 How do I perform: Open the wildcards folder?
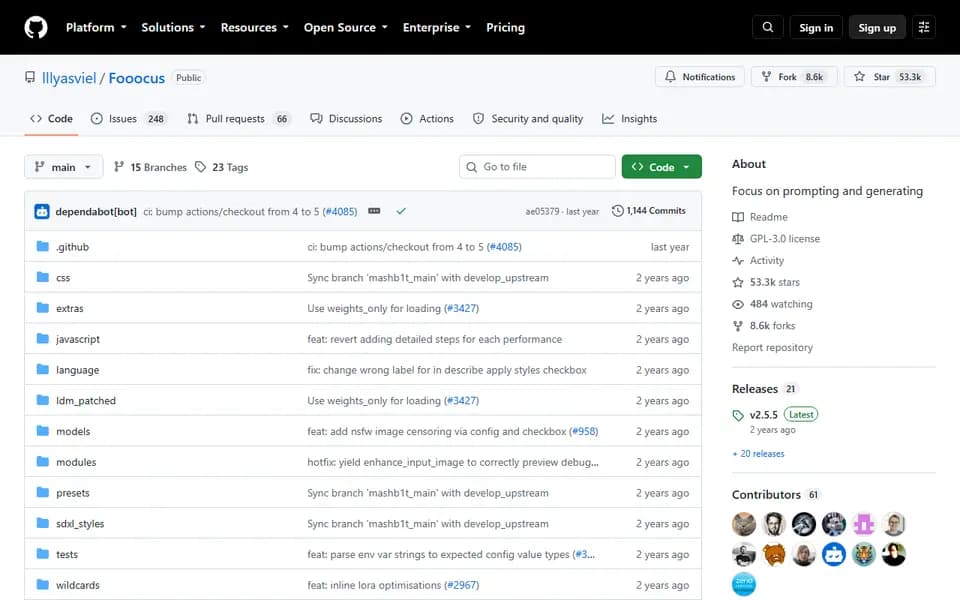[78, 585]
